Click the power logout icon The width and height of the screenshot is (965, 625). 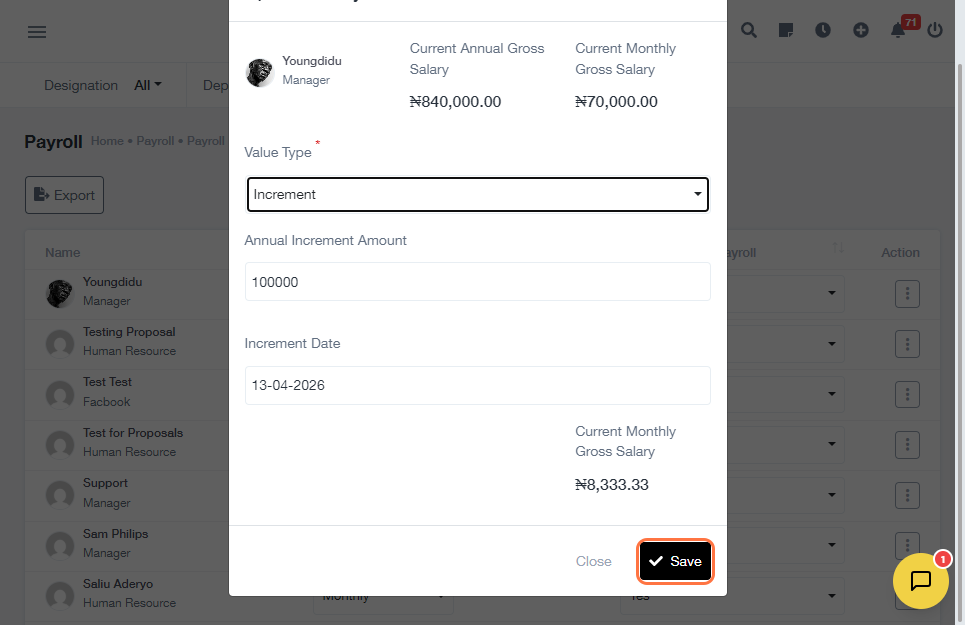pos(935,30)
